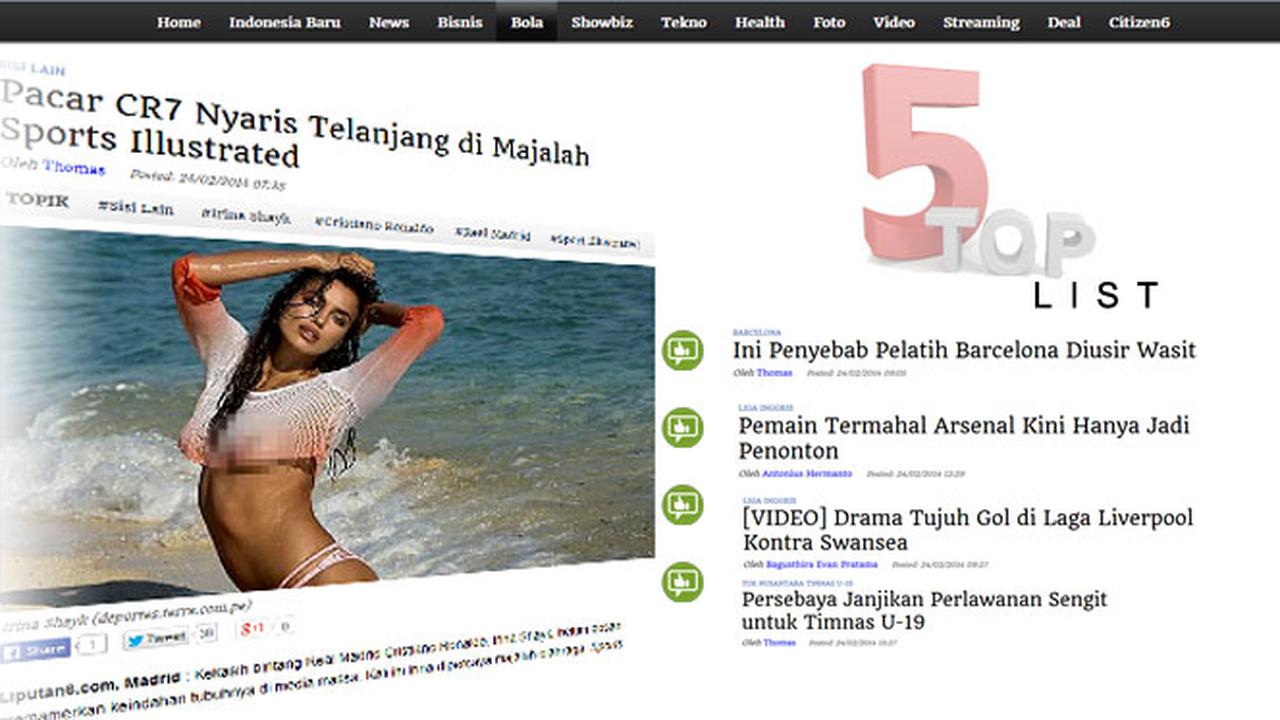Click the green icon beside Barcelona headline

[x=683, y=350]
